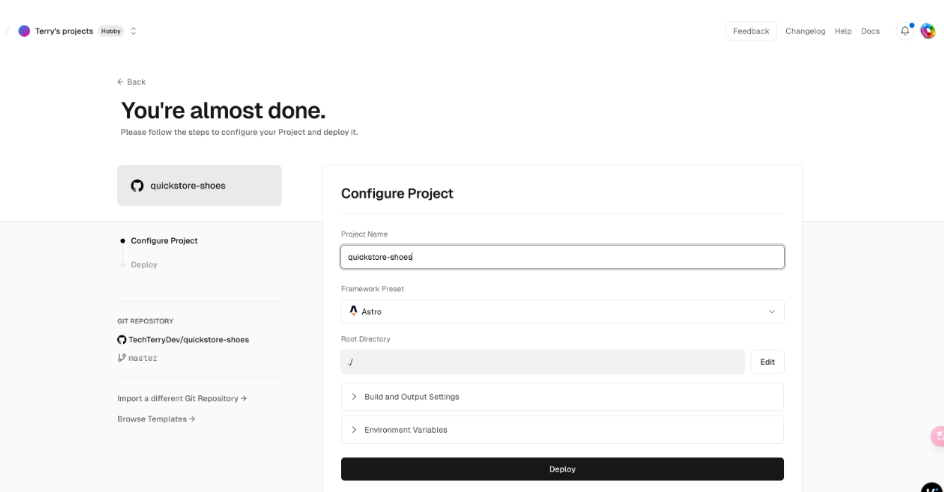The width and height of the screenshot is (944, 492).
Task: Click the GitHub icon beside quickstore-shoes card
Action: pos(138,186)
